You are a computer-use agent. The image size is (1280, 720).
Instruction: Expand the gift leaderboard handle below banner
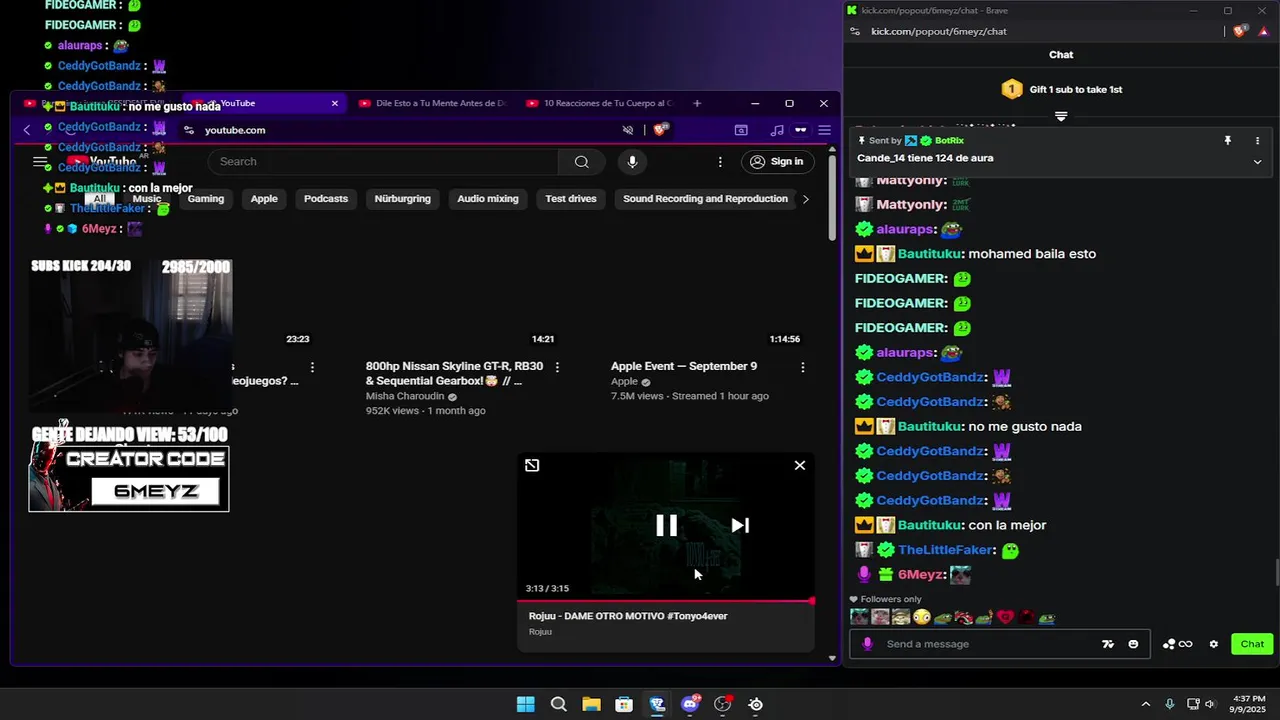pyautogui.click(x=1061, y=116)
